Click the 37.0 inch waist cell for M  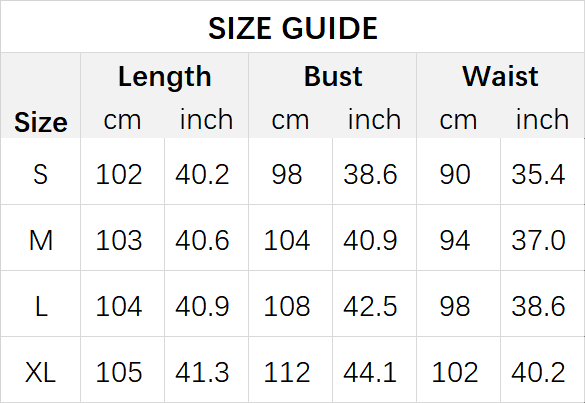538,240
